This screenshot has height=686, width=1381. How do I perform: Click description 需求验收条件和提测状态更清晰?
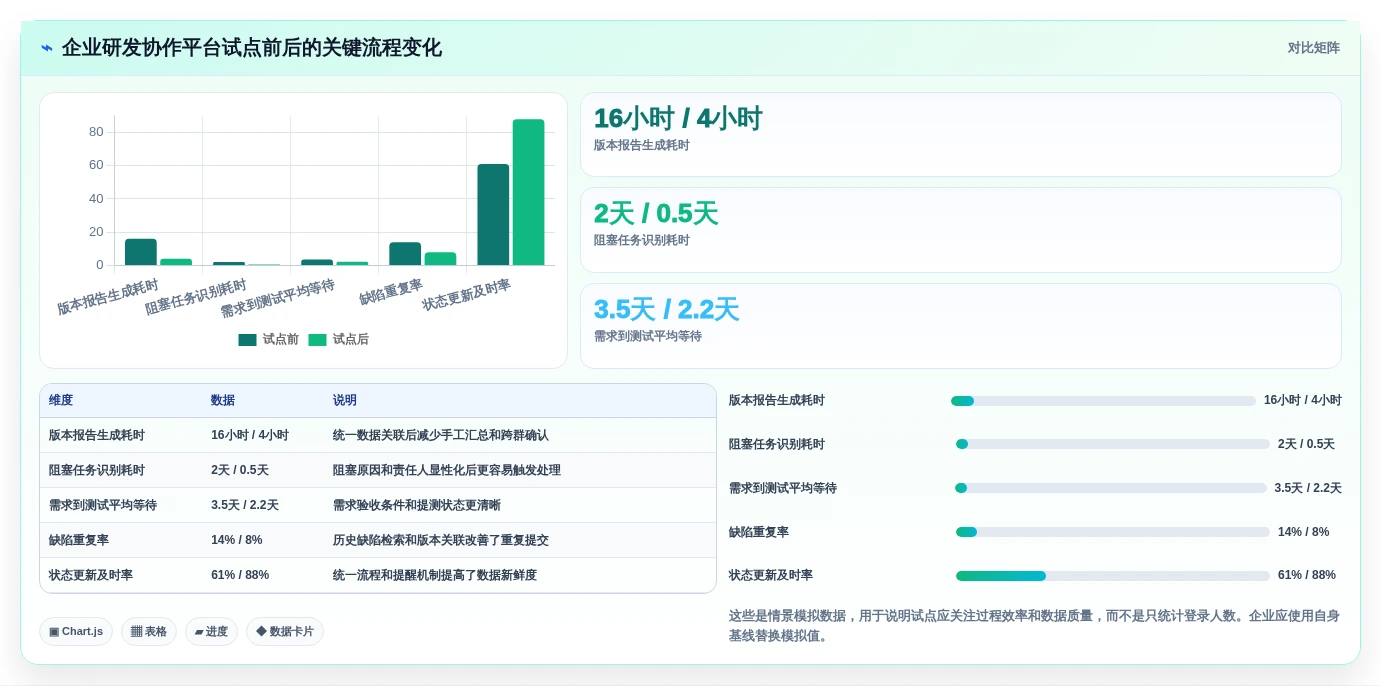click(x=417, y=506)
